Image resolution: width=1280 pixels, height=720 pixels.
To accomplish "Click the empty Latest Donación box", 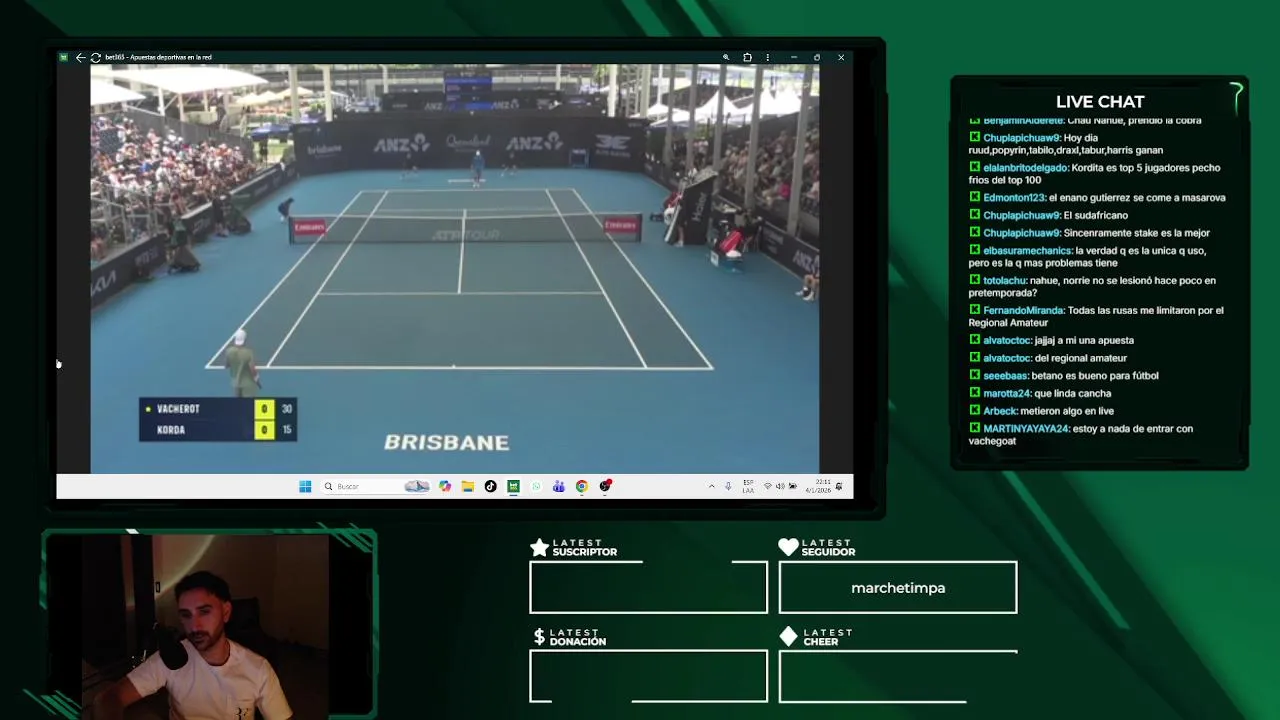I will pos(648,676).
